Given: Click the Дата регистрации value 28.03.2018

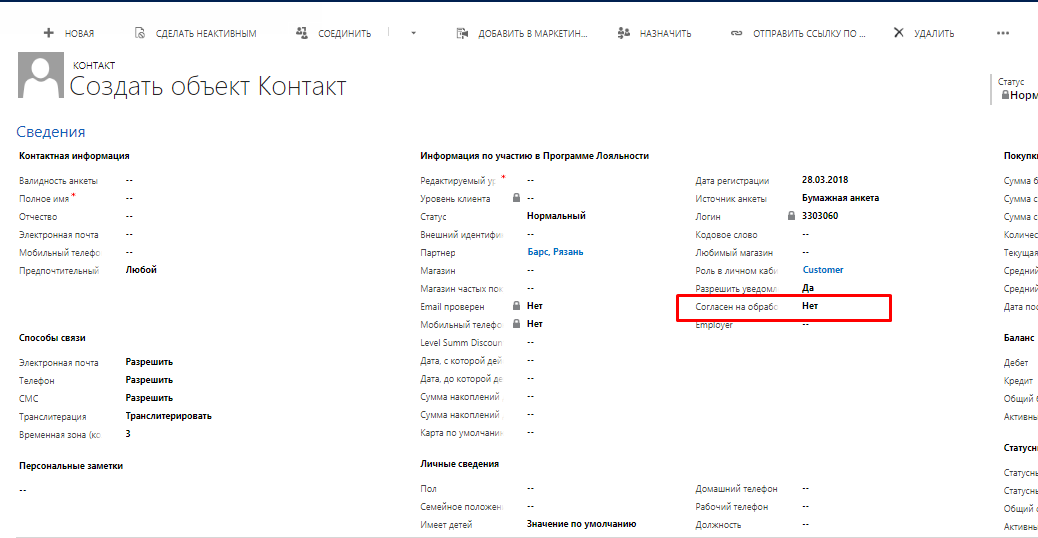Looking at the screenshot, I should pos(824,180).
